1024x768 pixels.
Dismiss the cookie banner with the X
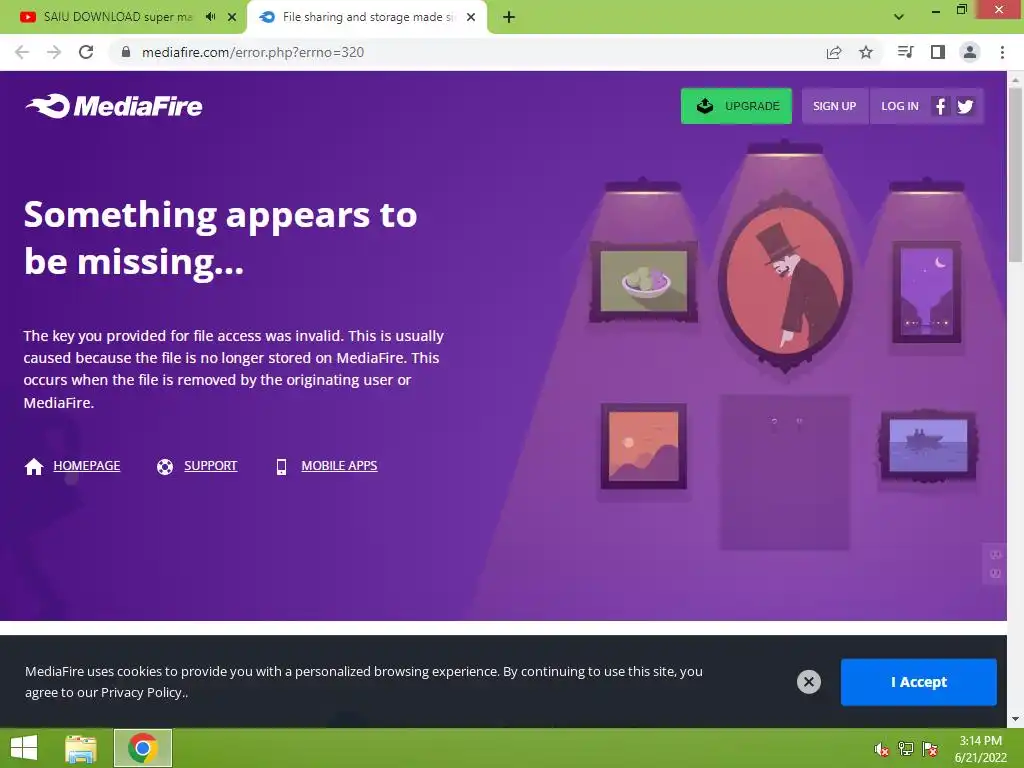click(x=808, y=682)
